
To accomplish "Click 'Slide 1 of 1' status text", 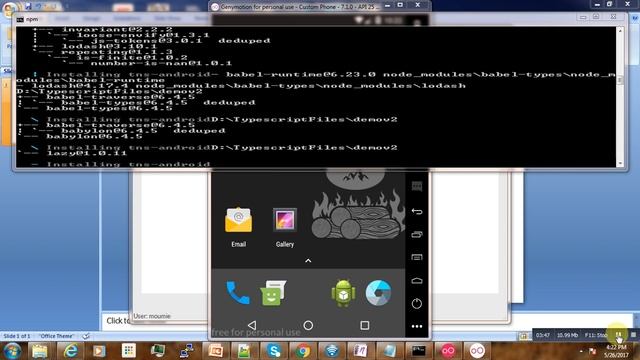I will coord(17,336).
